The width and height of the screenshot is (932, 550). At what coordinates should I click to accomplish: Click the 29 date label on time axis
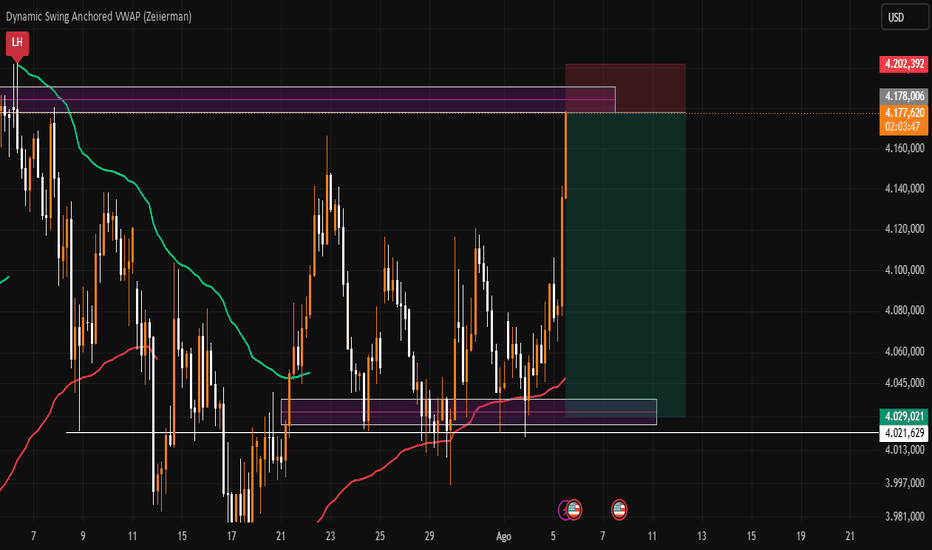click(429, 536)
